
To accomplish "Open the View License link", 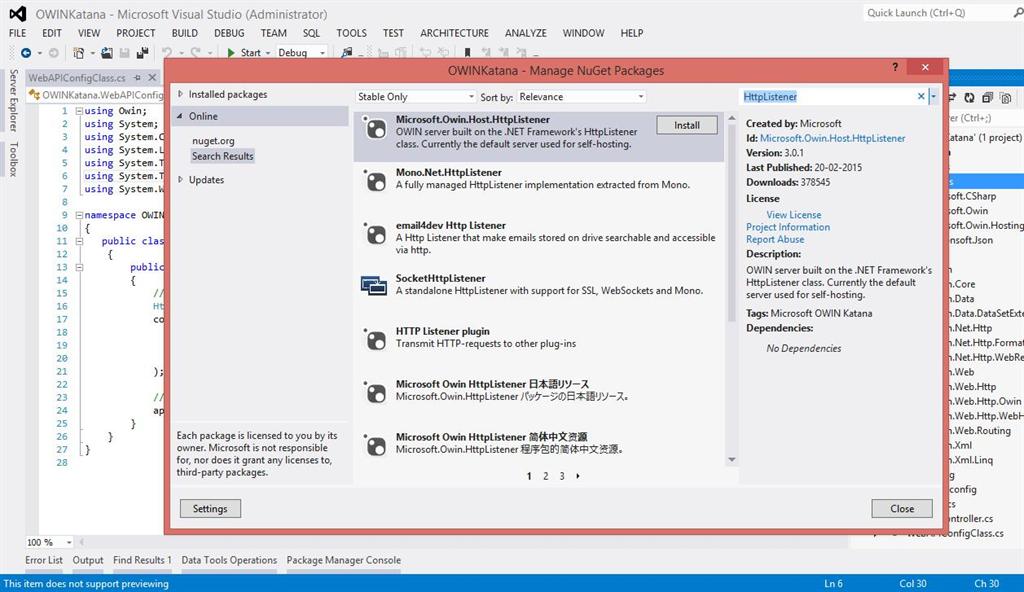I will click(x=793, y=214).
